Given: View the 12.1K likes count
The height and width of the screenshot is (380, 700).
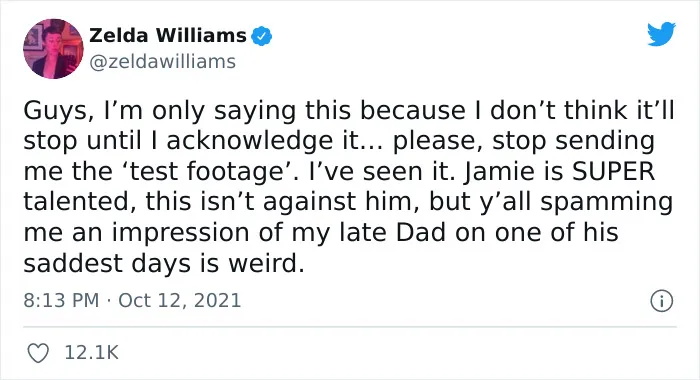Looking at the screenshot, I should (x=92, y=352).
